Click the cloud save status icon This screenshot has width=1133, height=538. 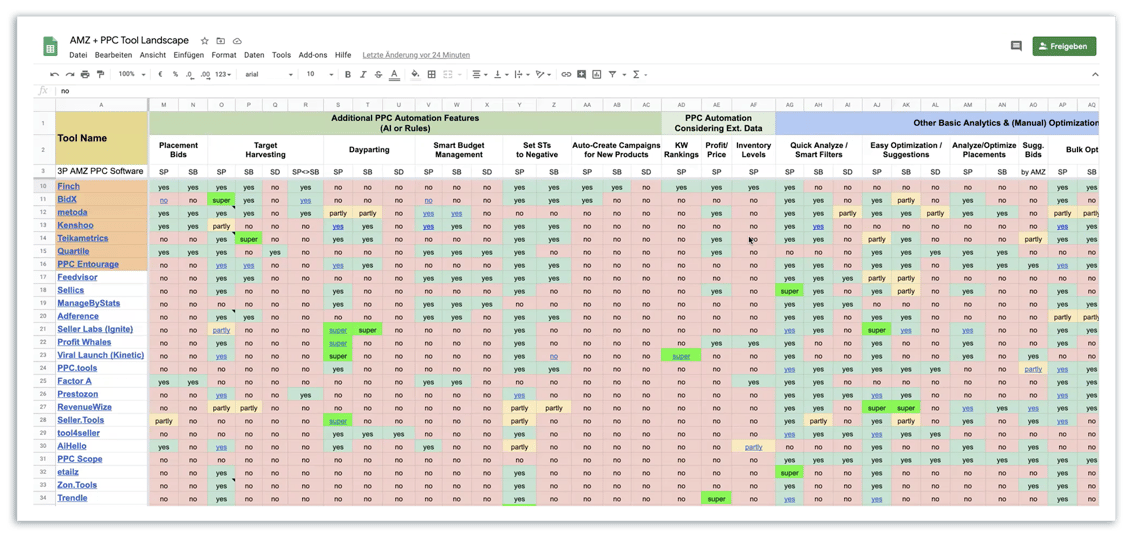(238, 41)
